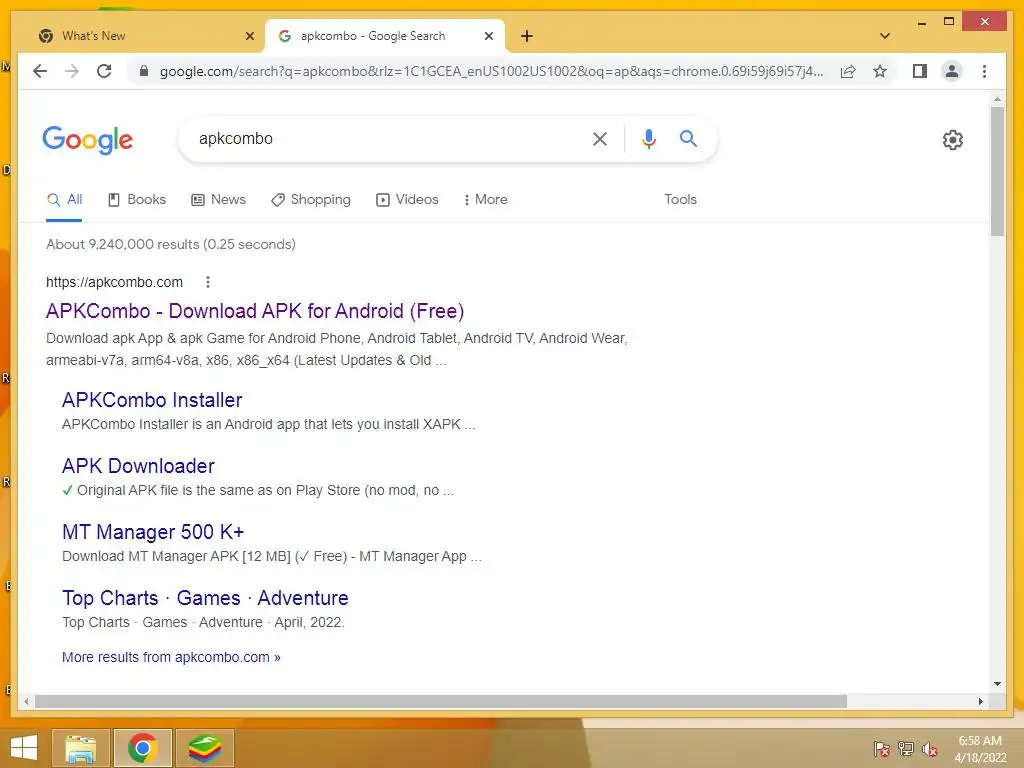Image resolution: width=1024 pixels, height=768 pixels.
Task: Click the Chrome address bar URL
Action: pos(491,71)
